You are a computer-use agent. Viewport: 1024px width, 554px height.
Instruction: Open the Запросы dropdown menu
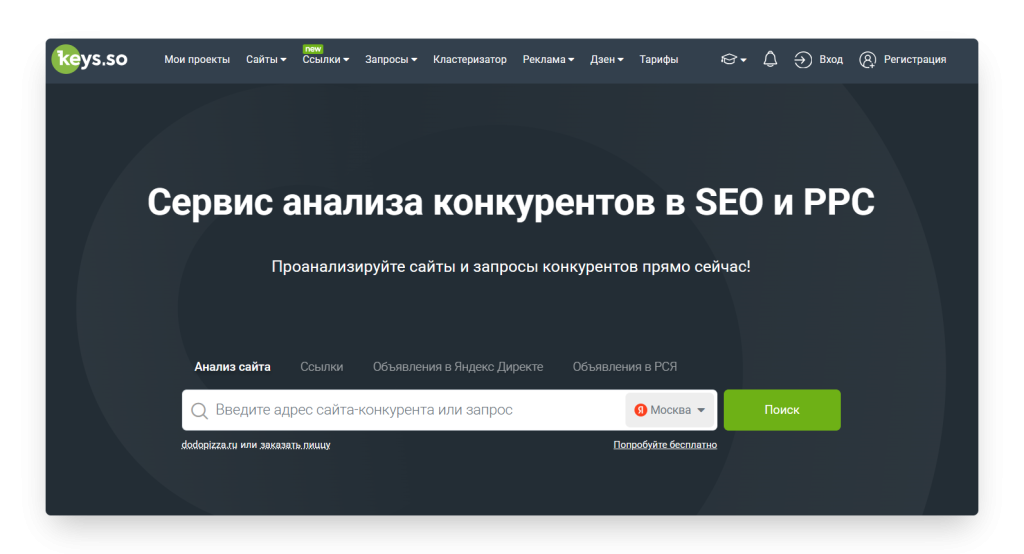point(391,60)
